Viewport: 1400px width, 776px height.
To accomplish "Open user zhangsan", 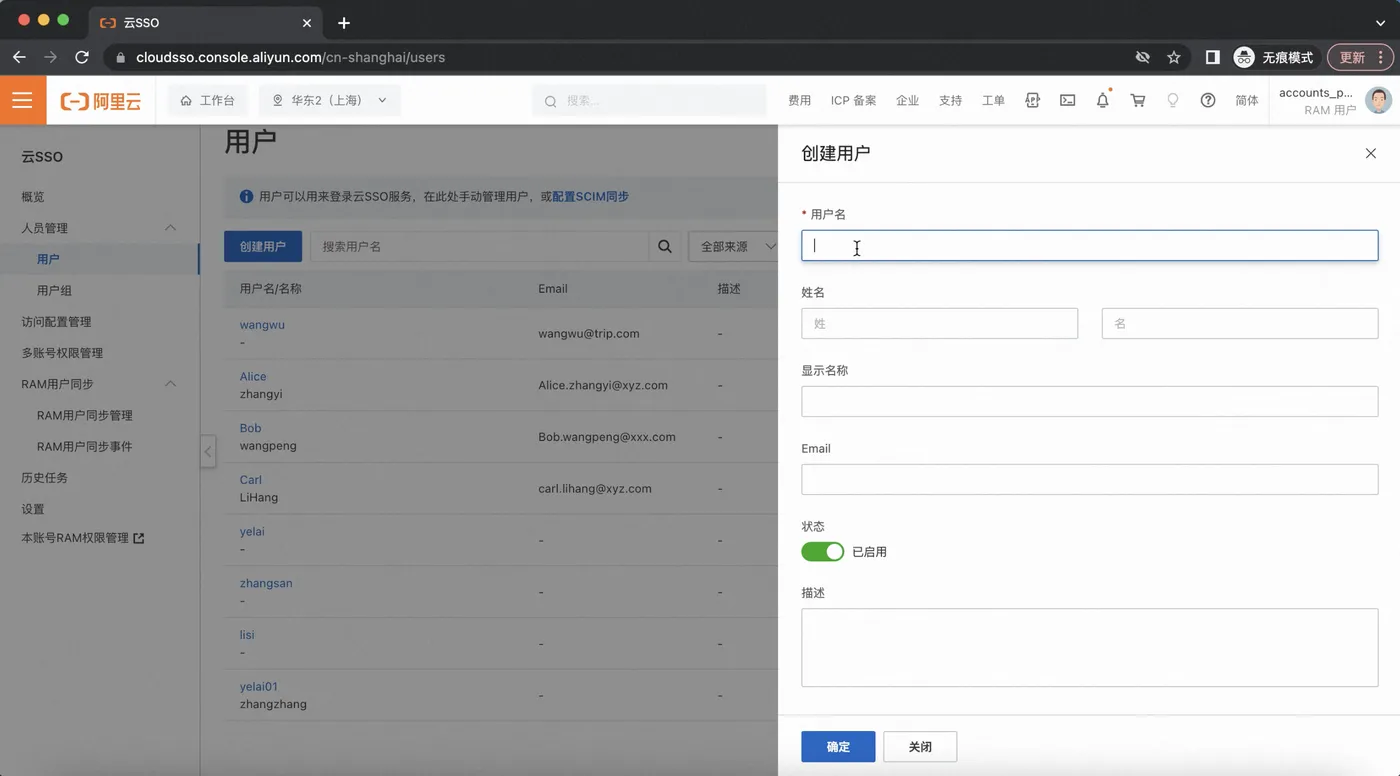I will 266,583.
